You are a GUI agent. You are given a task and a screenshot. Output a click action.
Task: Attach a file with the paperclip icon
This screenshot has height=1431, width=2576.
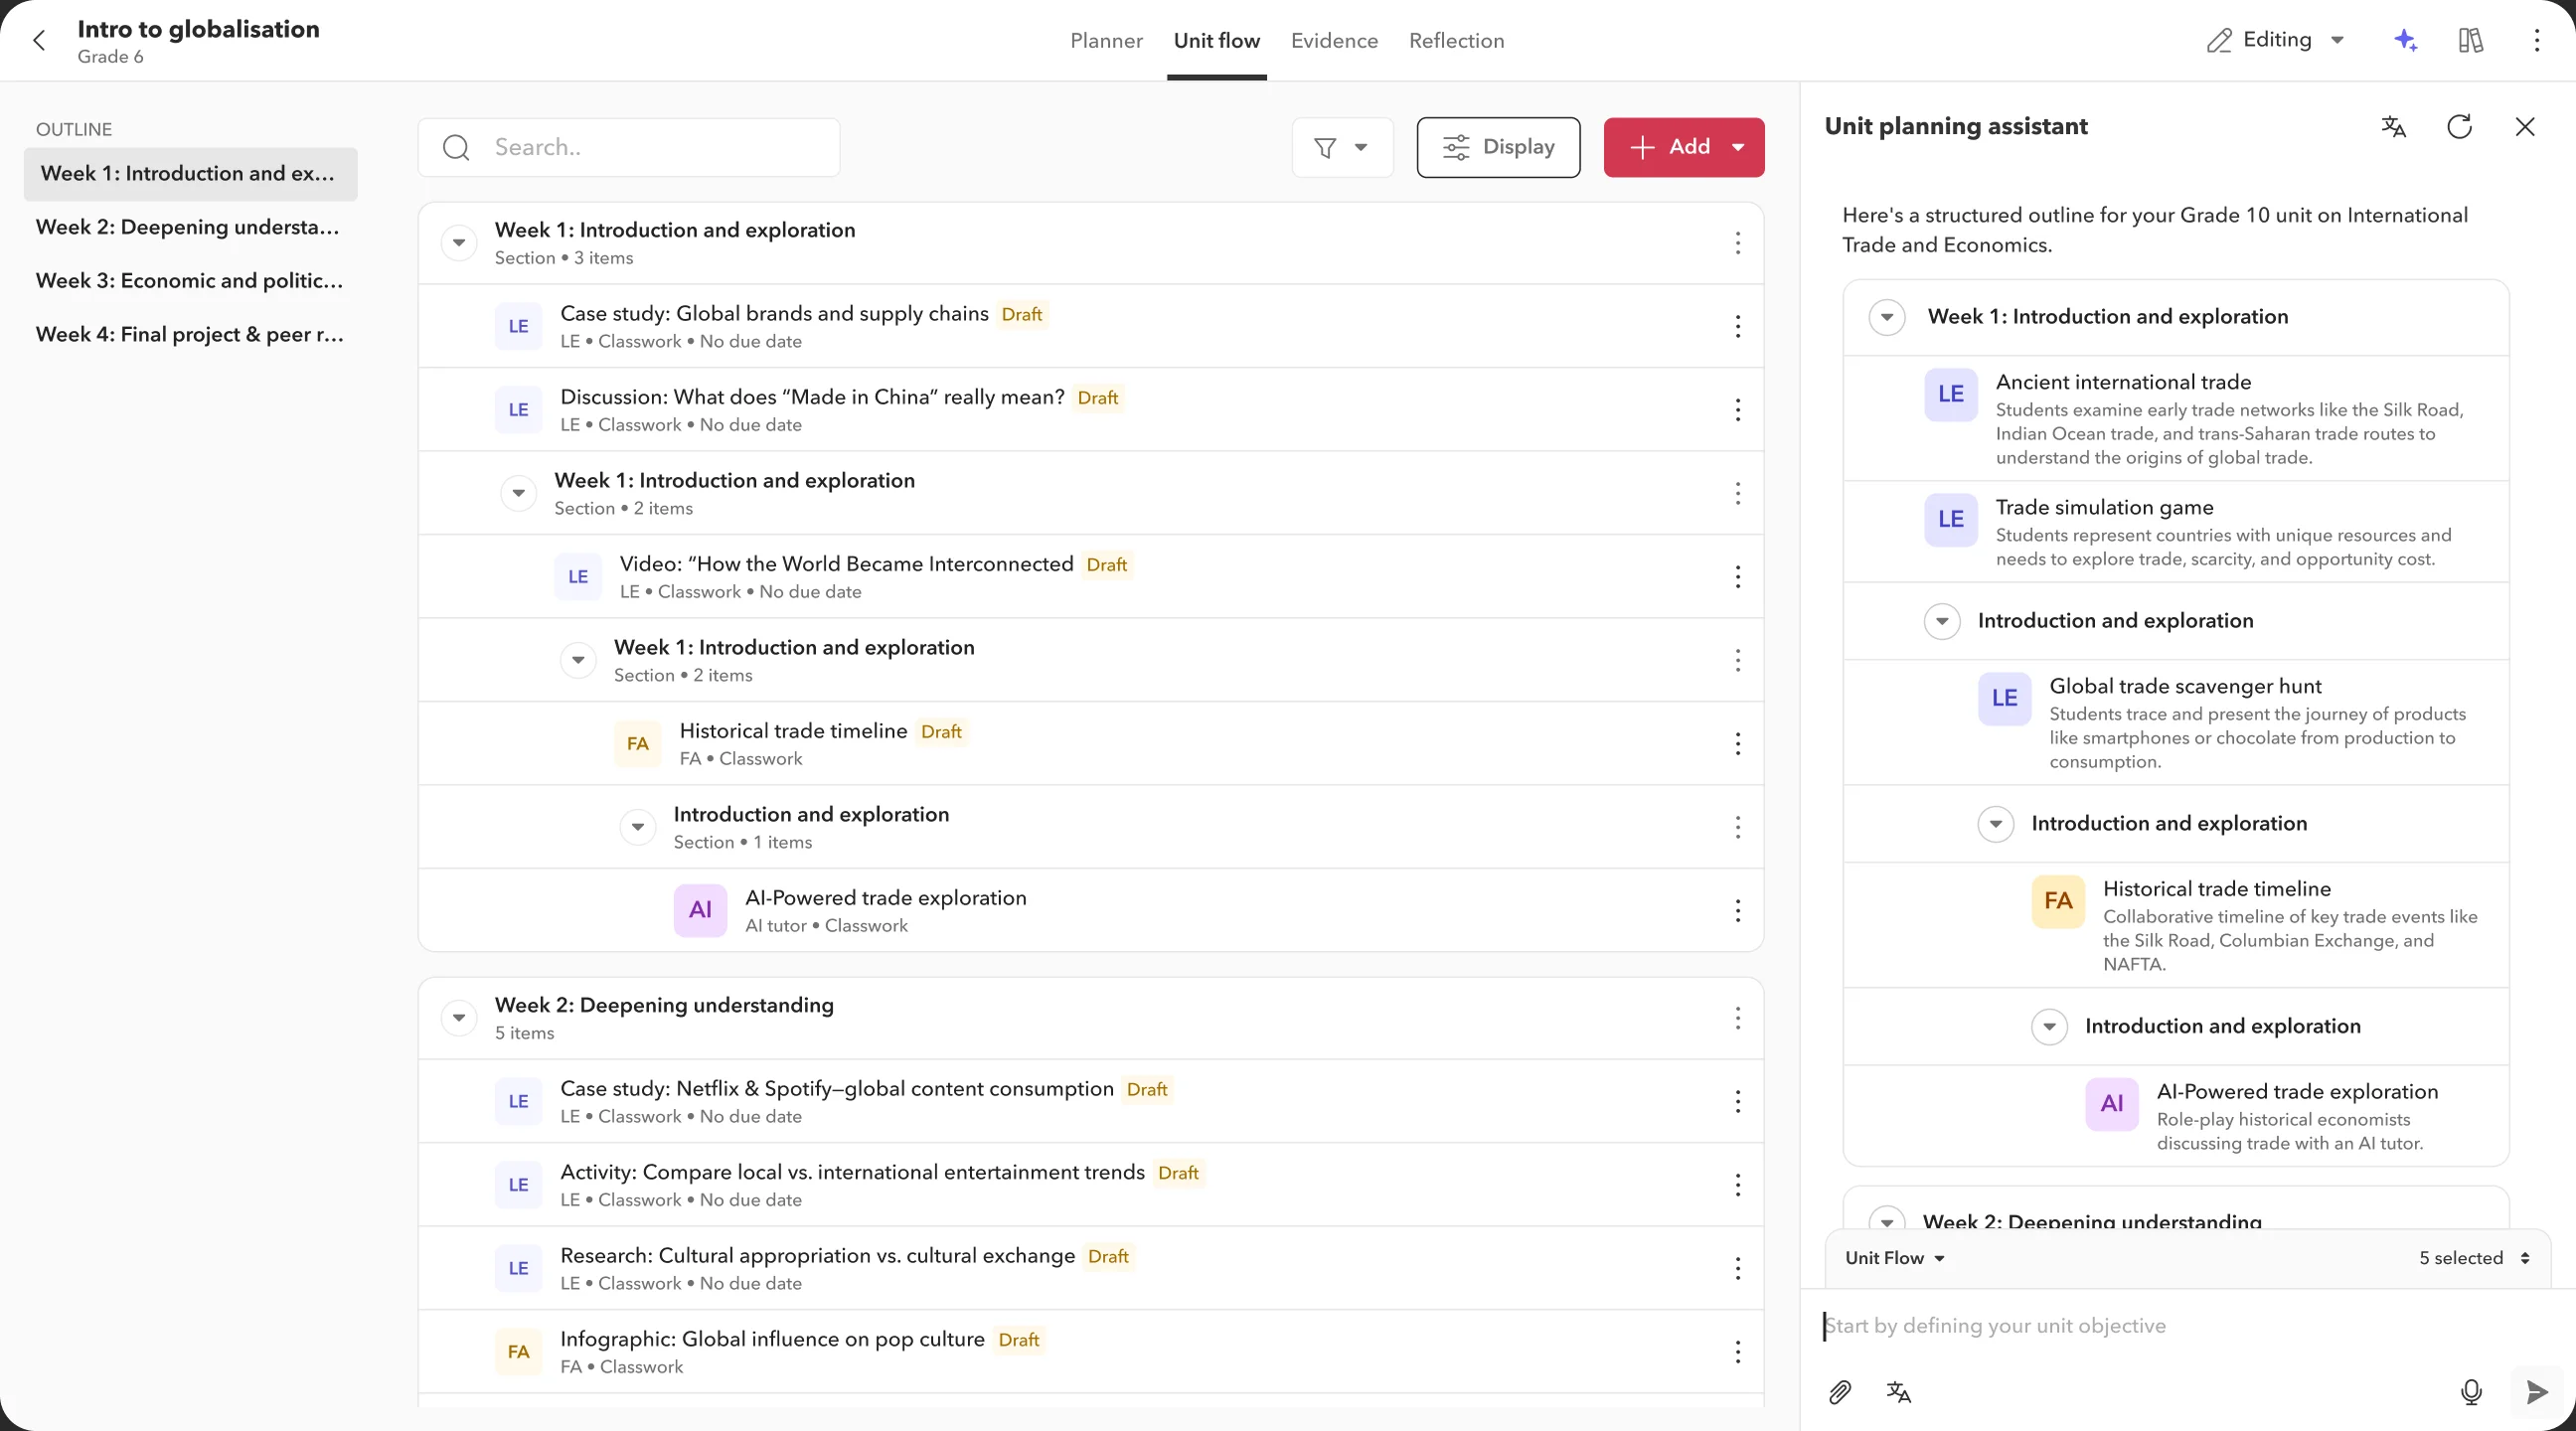click(x=1840, y=1392)
